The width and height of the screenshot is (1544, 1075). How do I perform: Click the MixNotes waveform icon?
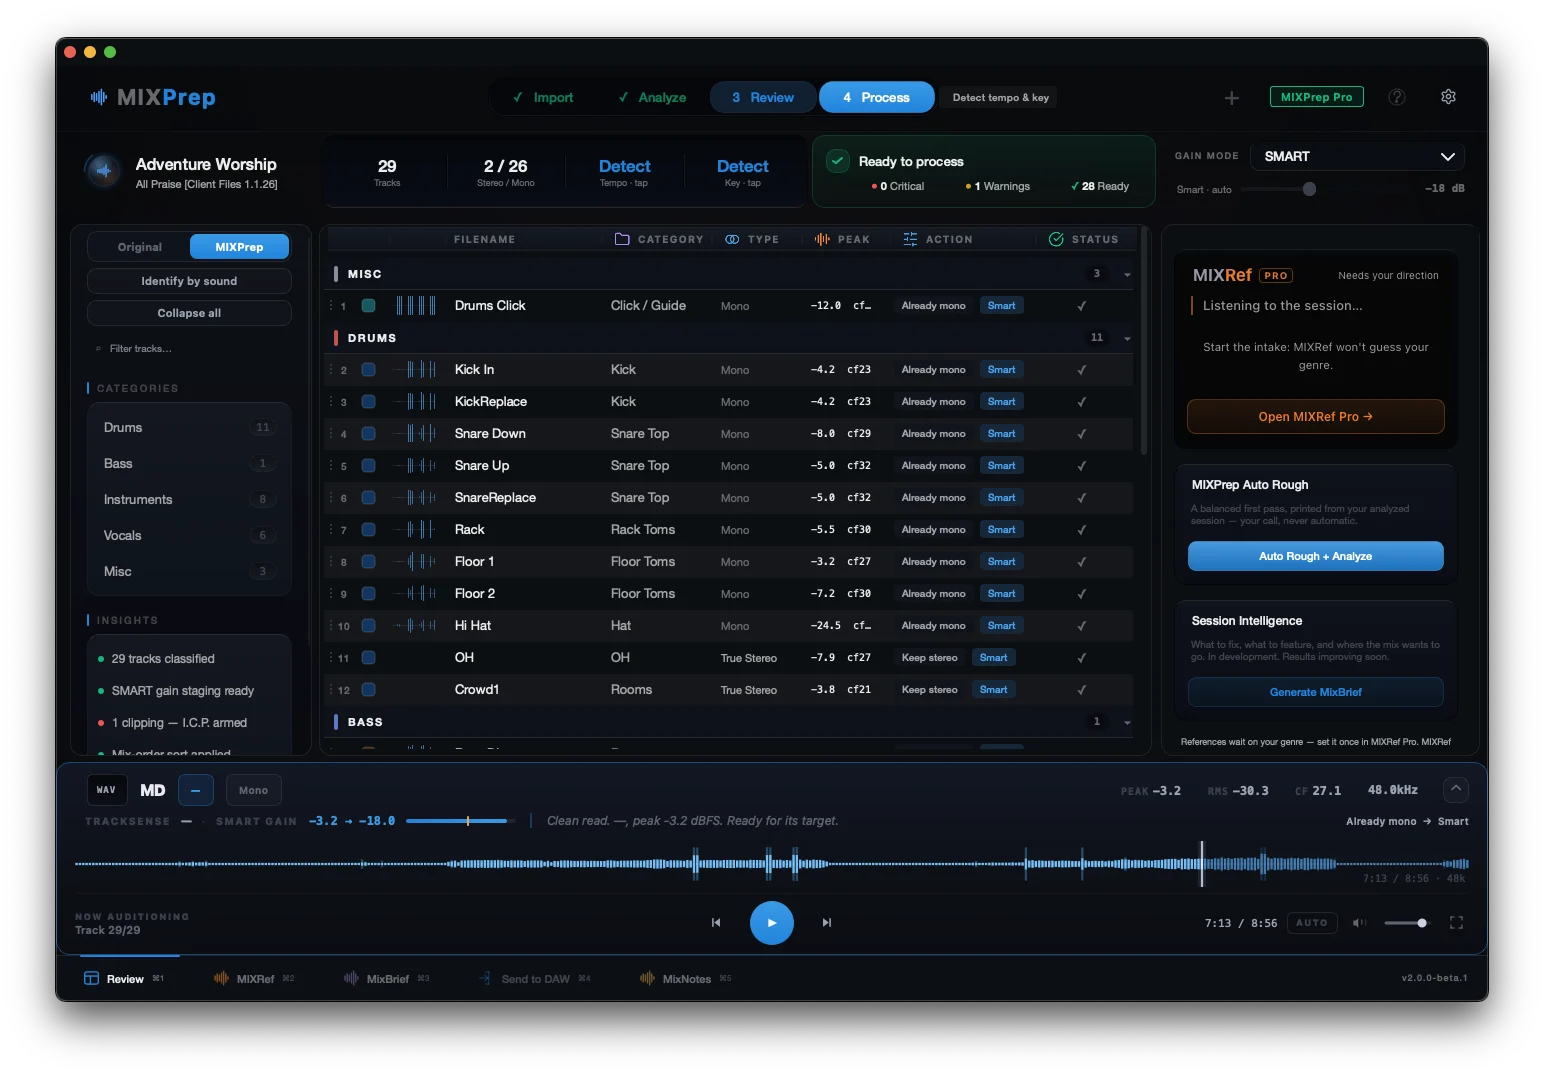click(647, 978)
